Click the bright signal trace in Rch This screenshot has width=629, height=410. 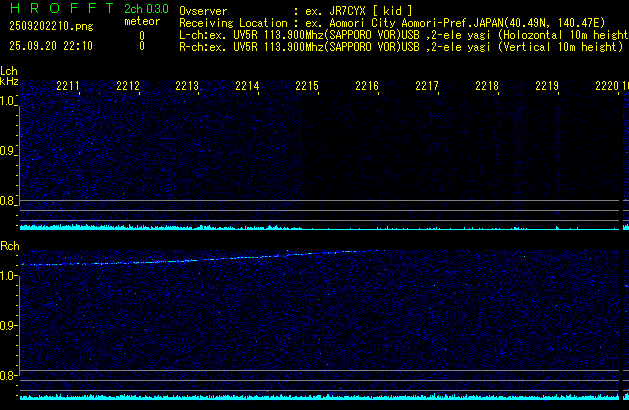[x=250, y=257]
